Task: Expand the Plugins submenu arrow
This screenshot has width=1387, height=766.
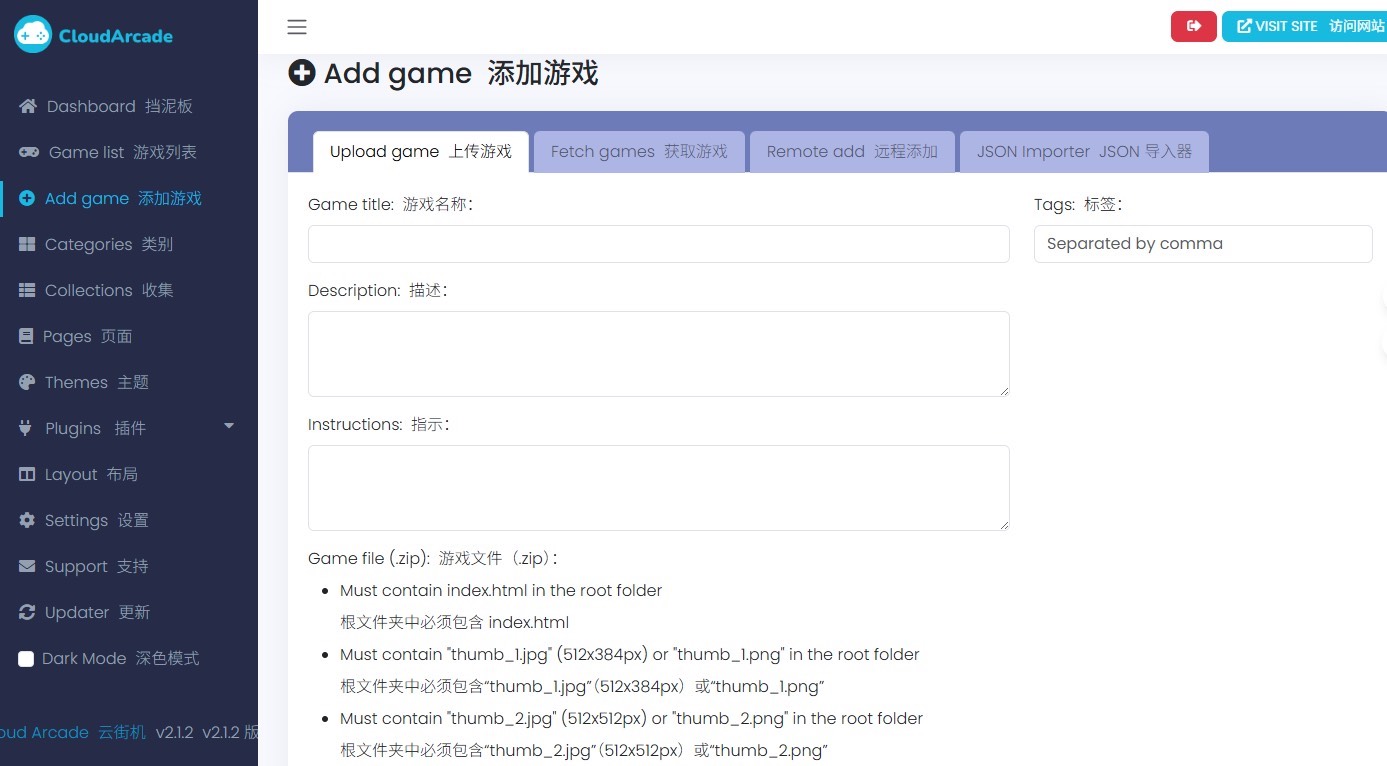Action: [x=229, y=426]
